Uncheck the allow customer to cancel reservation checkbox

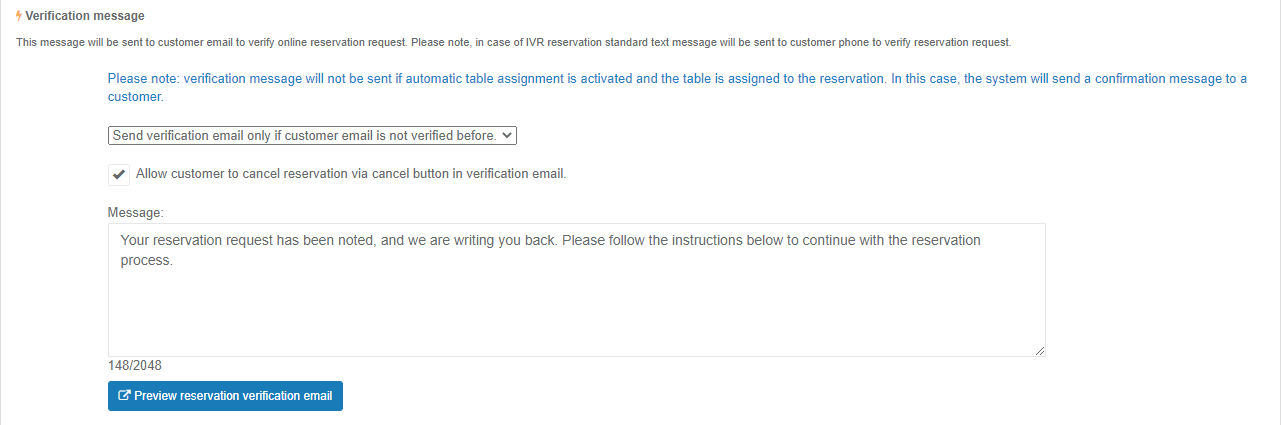tap(119, 174)
